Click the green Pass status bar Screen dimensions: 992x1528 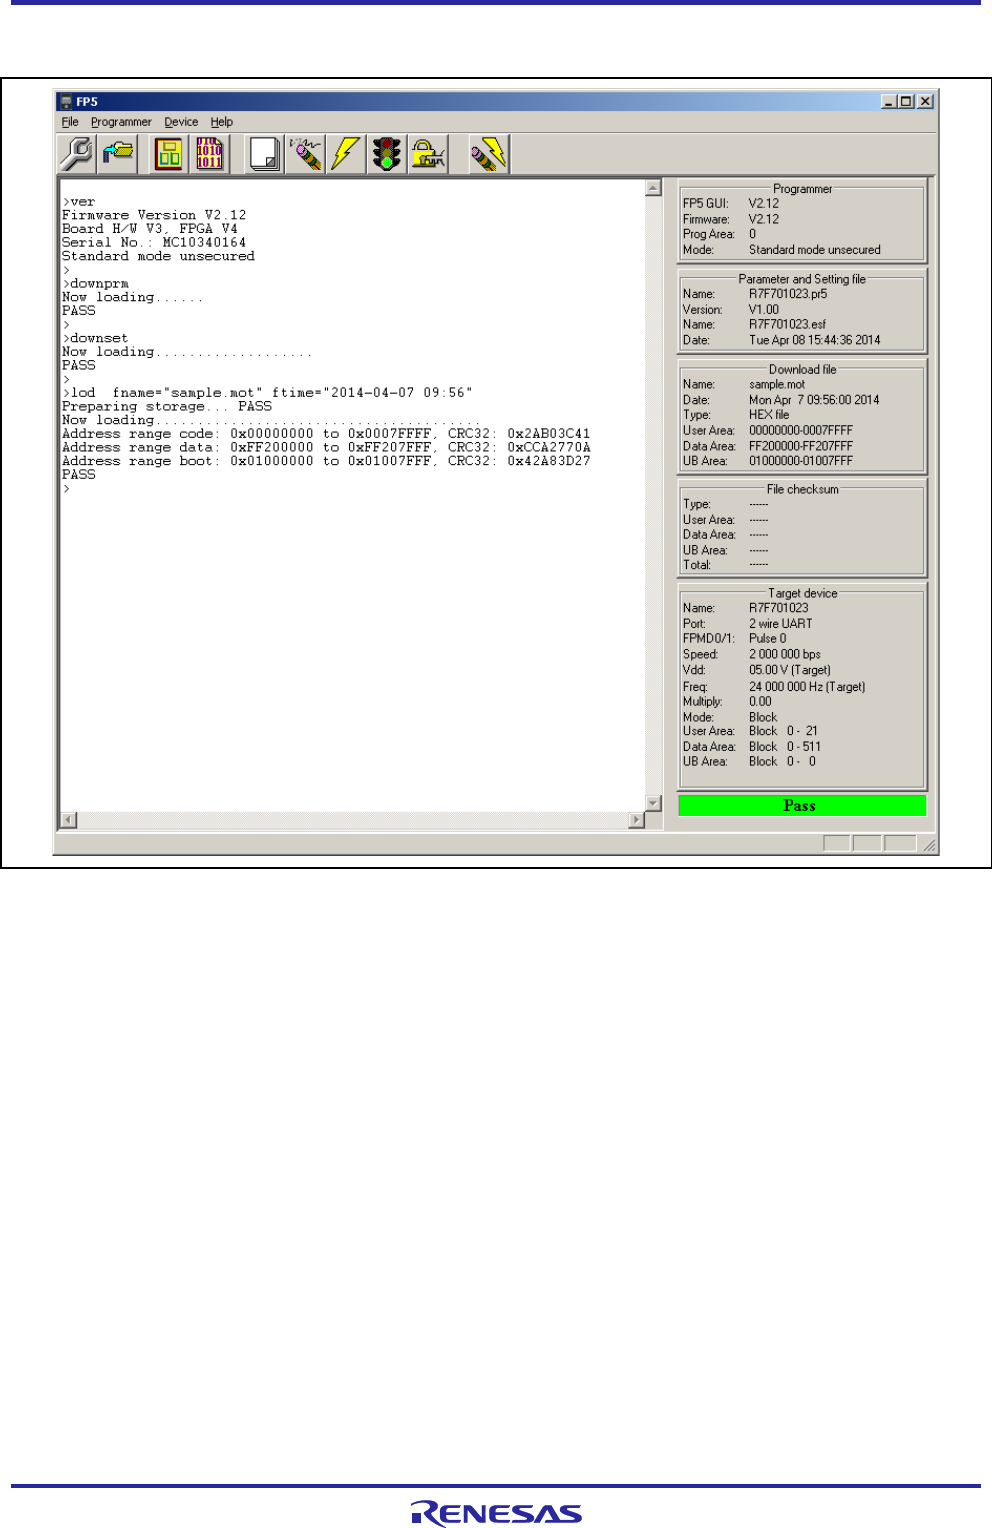pos(802,805)
